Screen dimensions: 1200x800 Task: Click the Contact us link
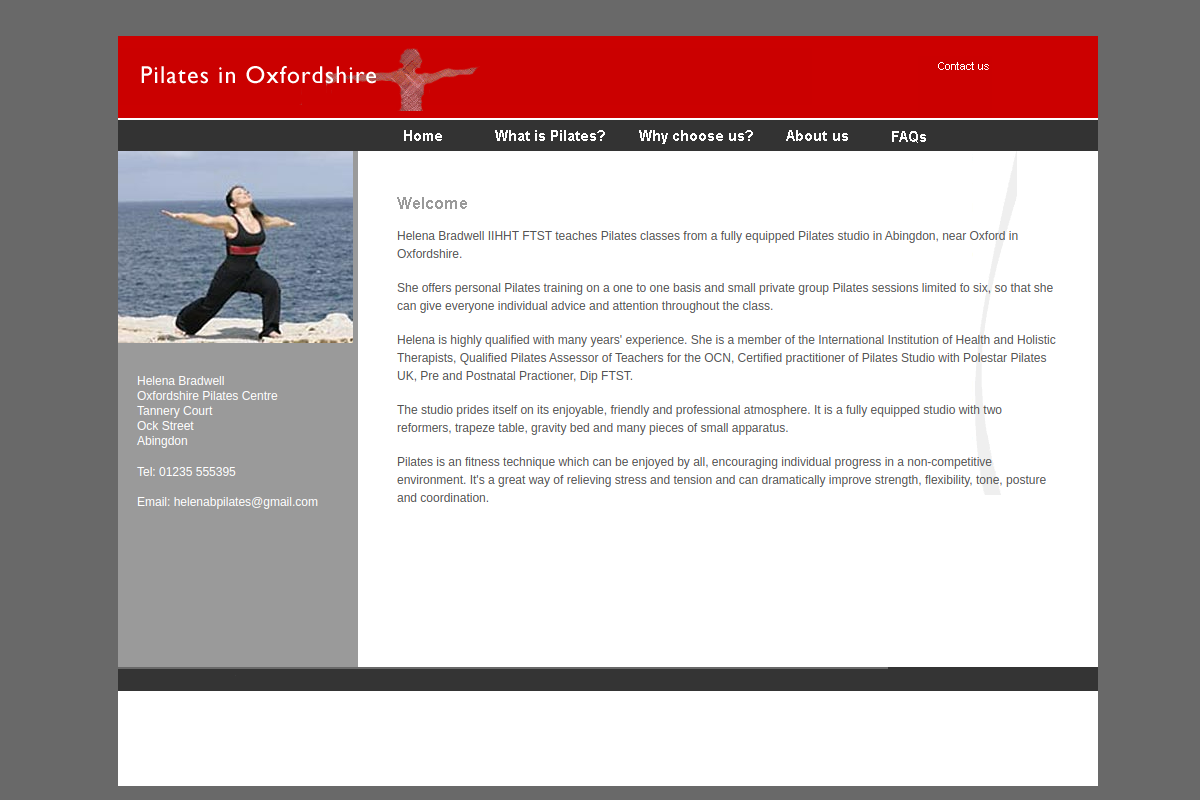(963, 66)
